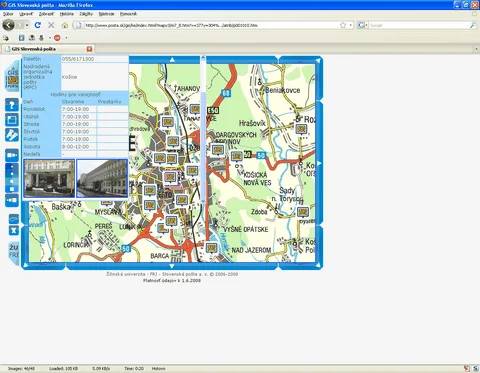Pan map to the north-east corner arrow
This screenshot has width=480, height=373.
pyautogui.click(x=318, y=60)
